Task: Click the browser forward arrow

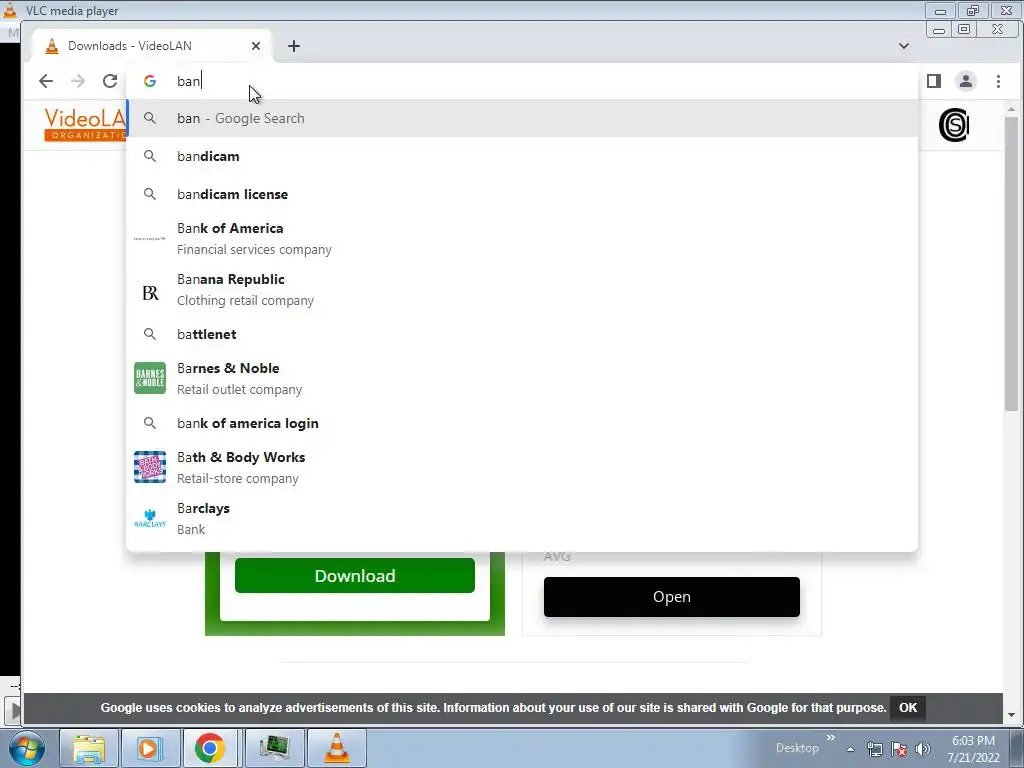Action: pyautogui.click(x=78, y=81)
